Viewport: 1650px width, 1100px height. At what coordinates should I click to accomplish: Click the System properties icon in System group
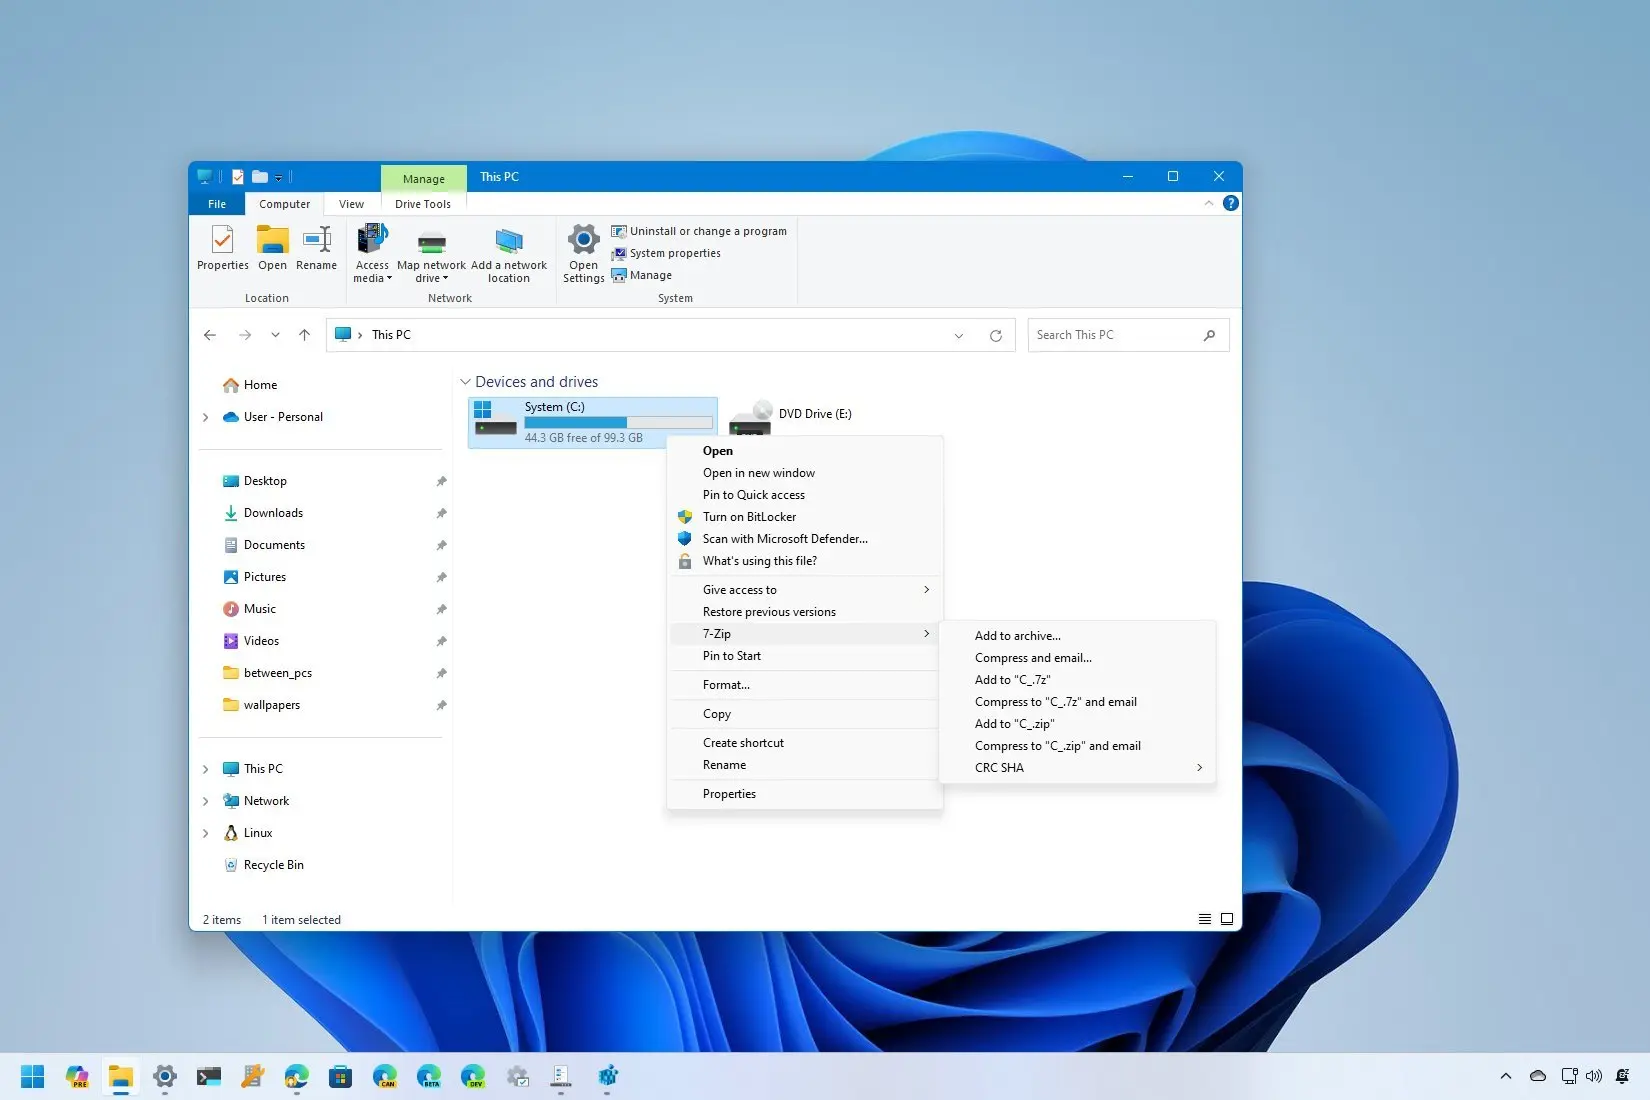click(x=620, y=253)
